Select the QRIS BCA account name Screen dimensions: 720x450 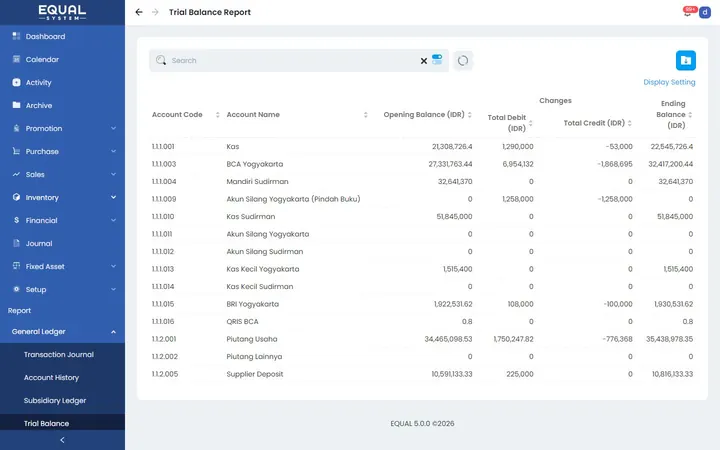point(242,321)
